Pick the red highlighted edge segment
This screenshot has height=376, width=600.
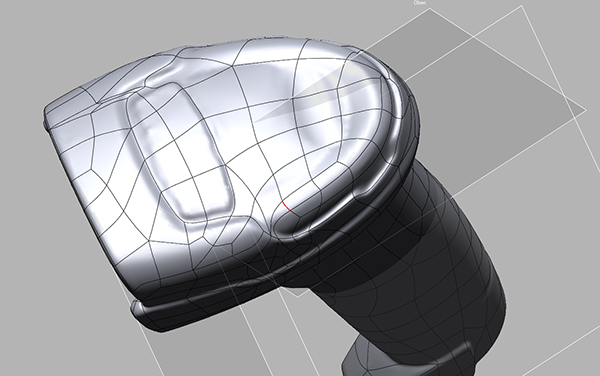[287, 206]
